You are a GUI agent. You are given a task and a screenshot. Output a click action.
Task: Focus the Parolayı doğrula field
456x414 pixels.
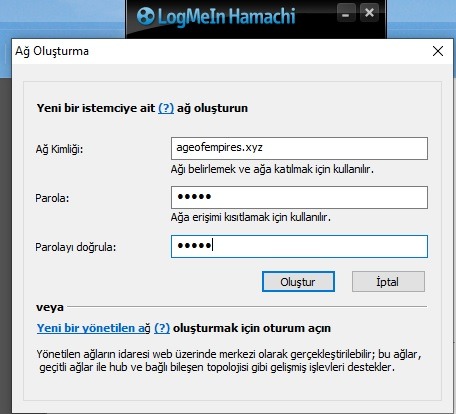click(299, 246)
